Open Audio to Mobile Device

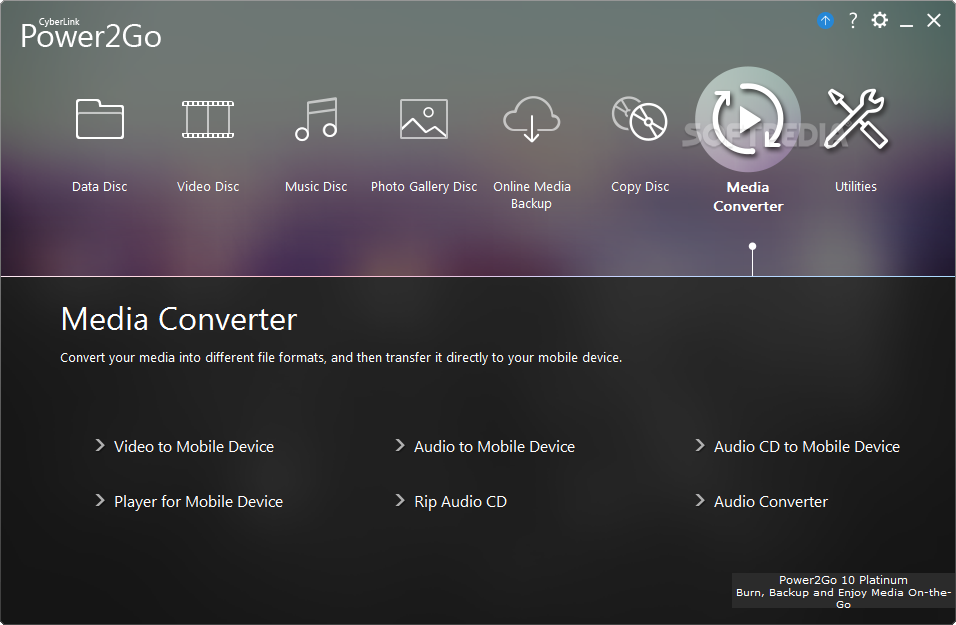pos(494,446)
